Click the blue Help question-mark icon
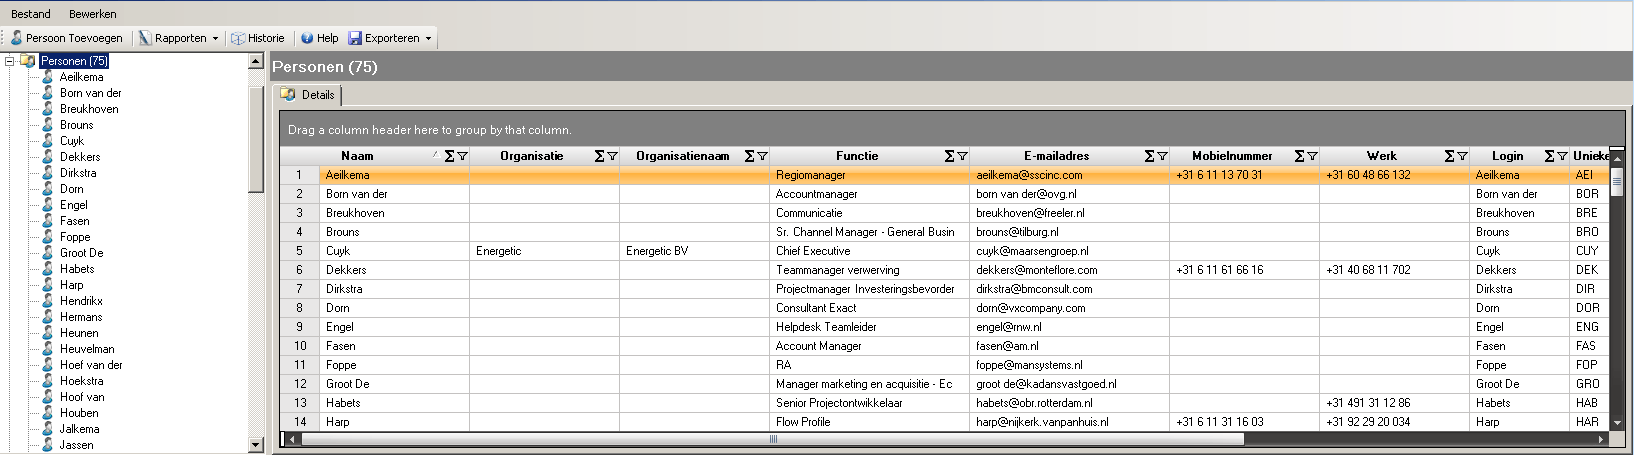This screenshot has width=1634, height=455. coord(307,38)
